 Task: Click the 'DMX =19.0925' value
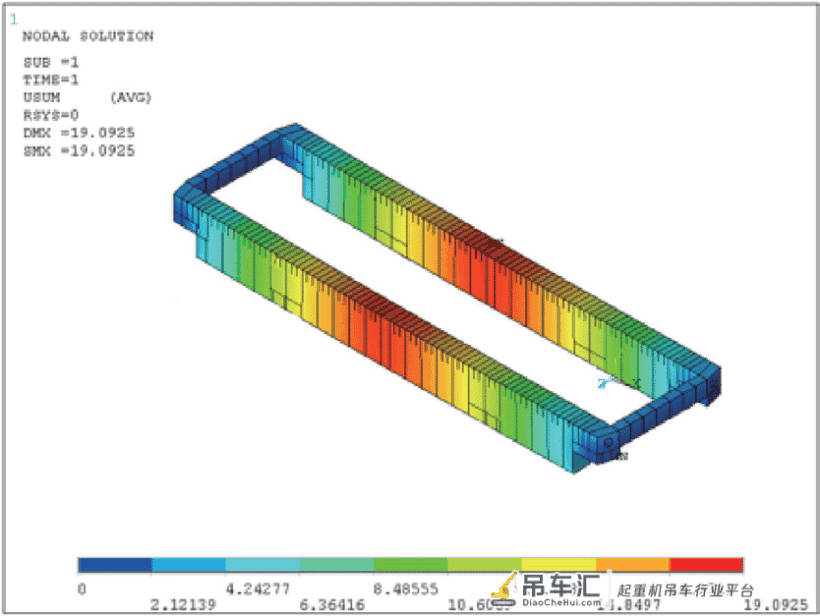coord(79,133)
